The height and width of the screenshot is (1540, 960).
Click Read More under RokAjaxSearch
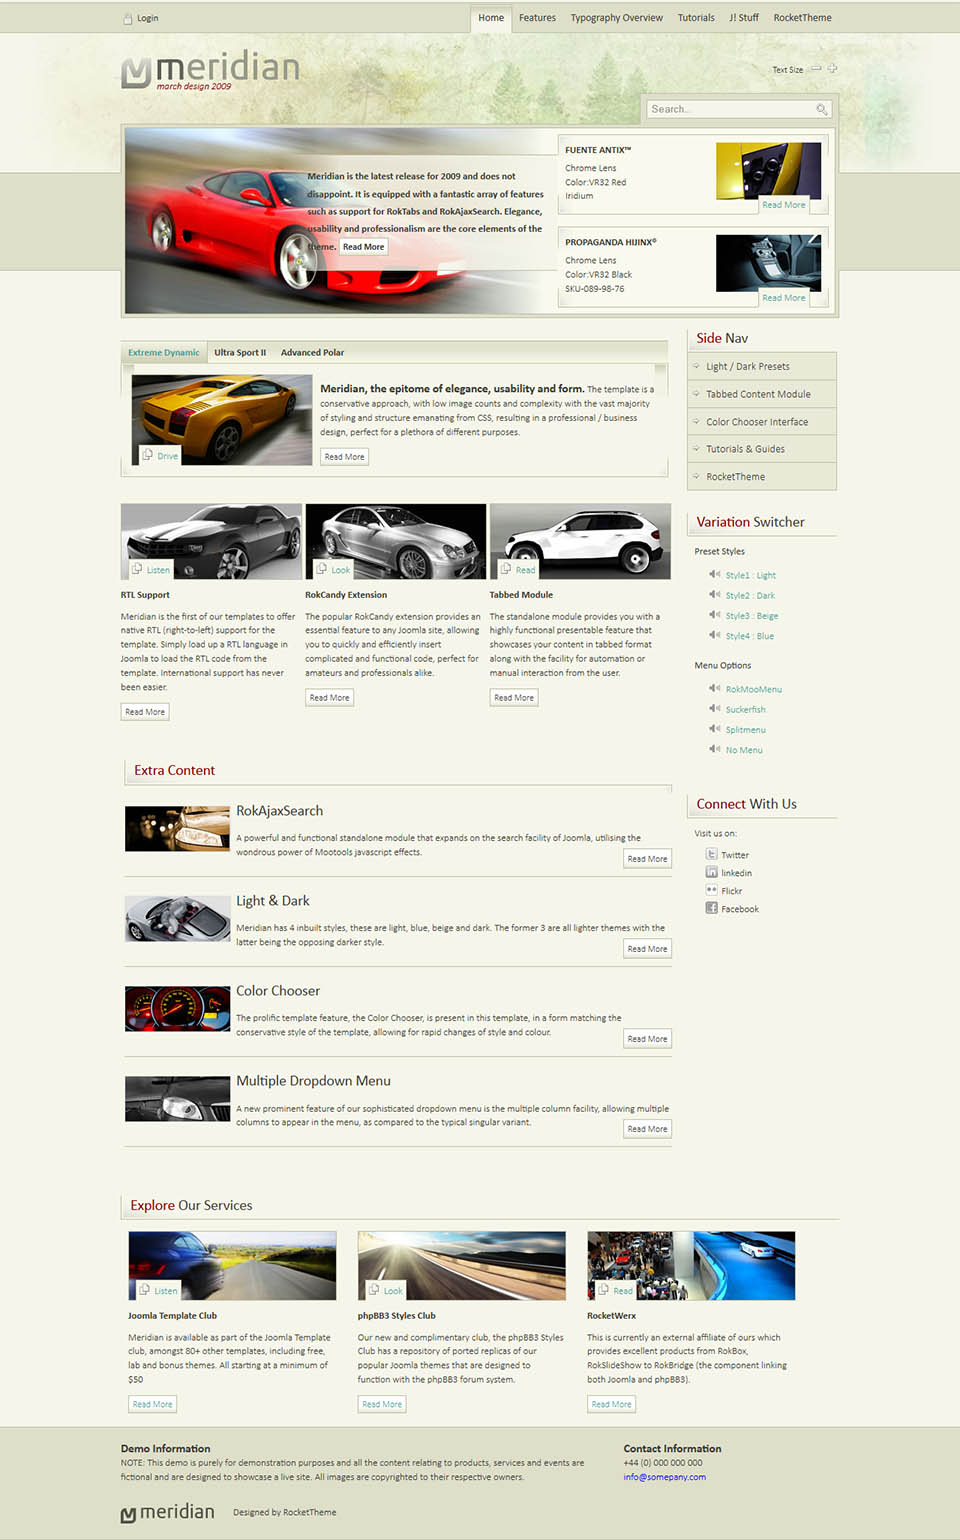click(647, 859)
